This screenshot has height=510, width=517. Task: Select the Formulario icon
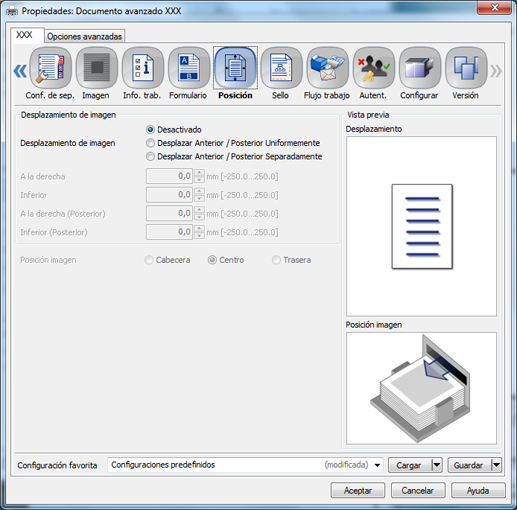pyautogui.click(x=189, y=68)
